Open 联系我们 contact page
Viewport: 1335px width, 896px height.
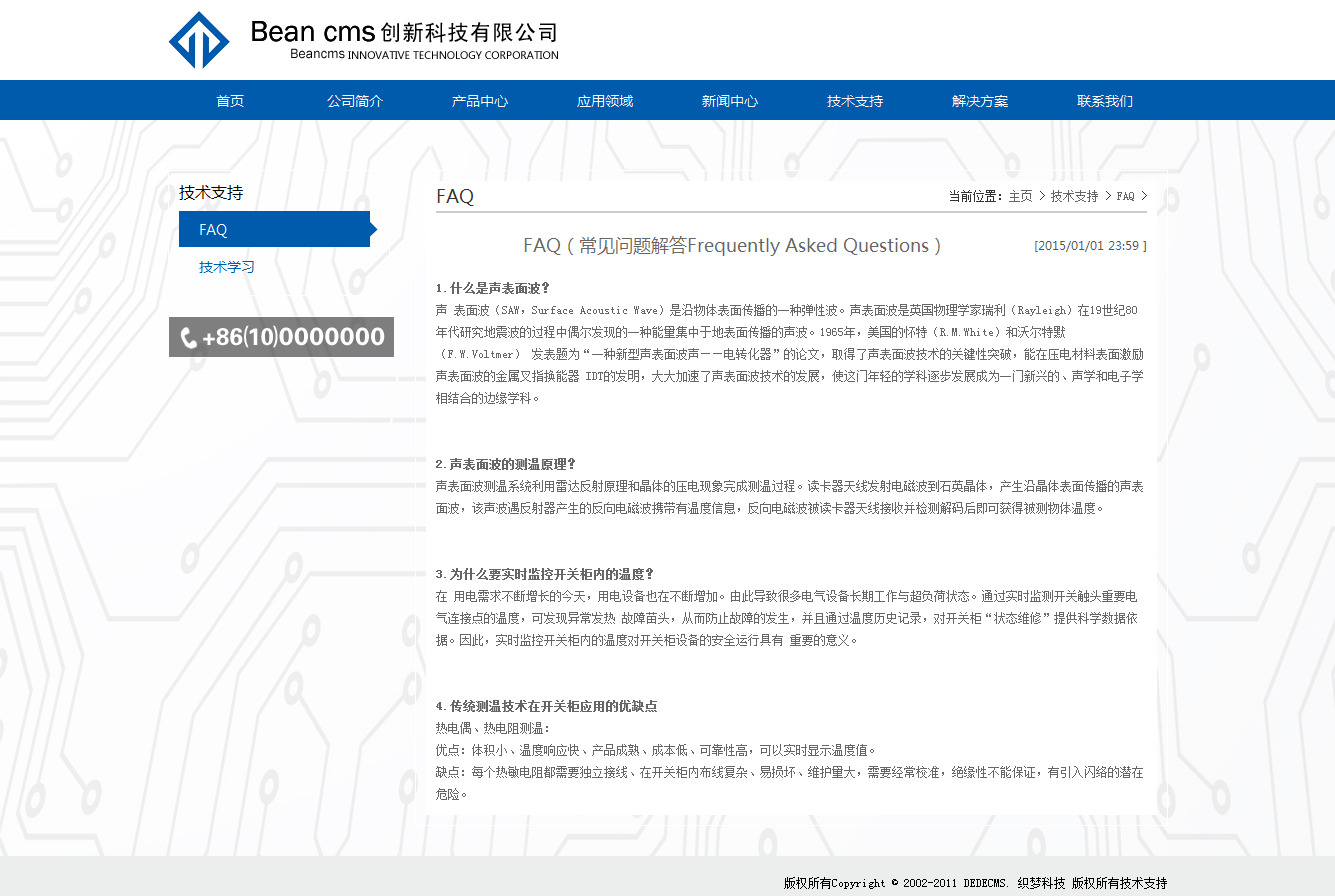tap(1105, 101)
